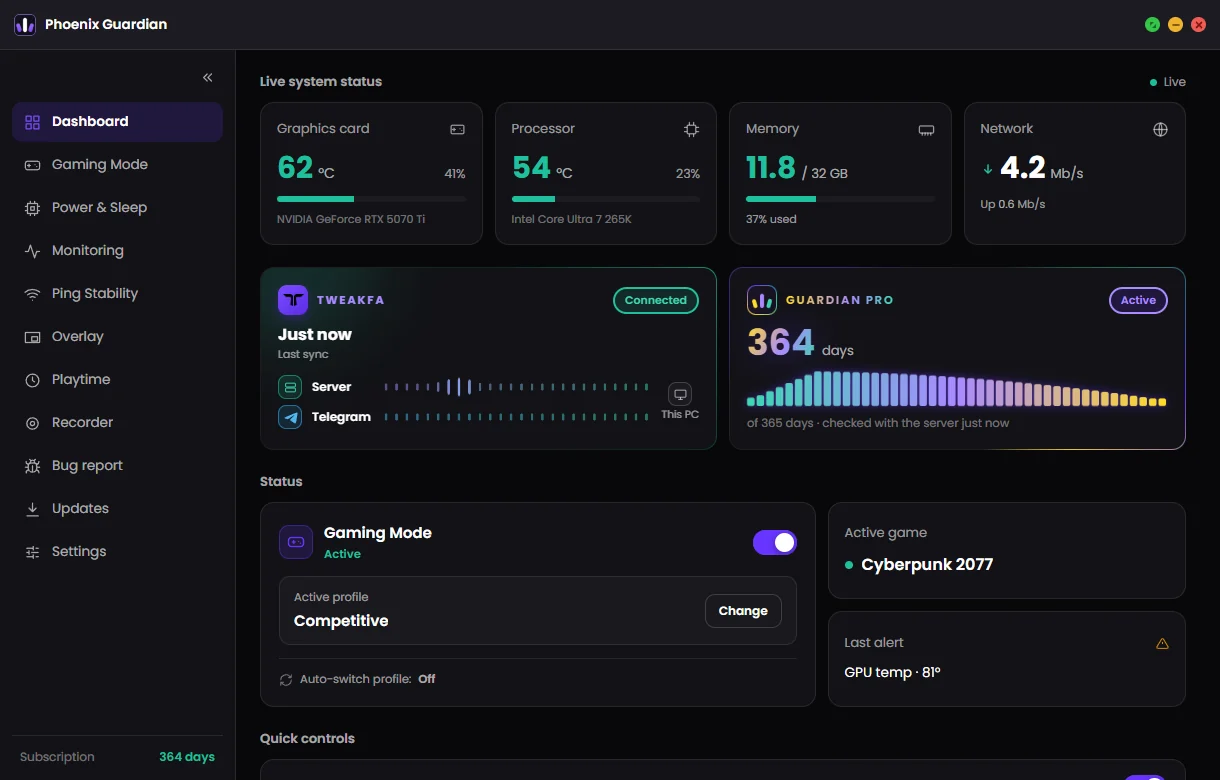The height and width of the screenshot is (780, 1220).
Task: Open the Monitoring page
Action: click(117, 251)
